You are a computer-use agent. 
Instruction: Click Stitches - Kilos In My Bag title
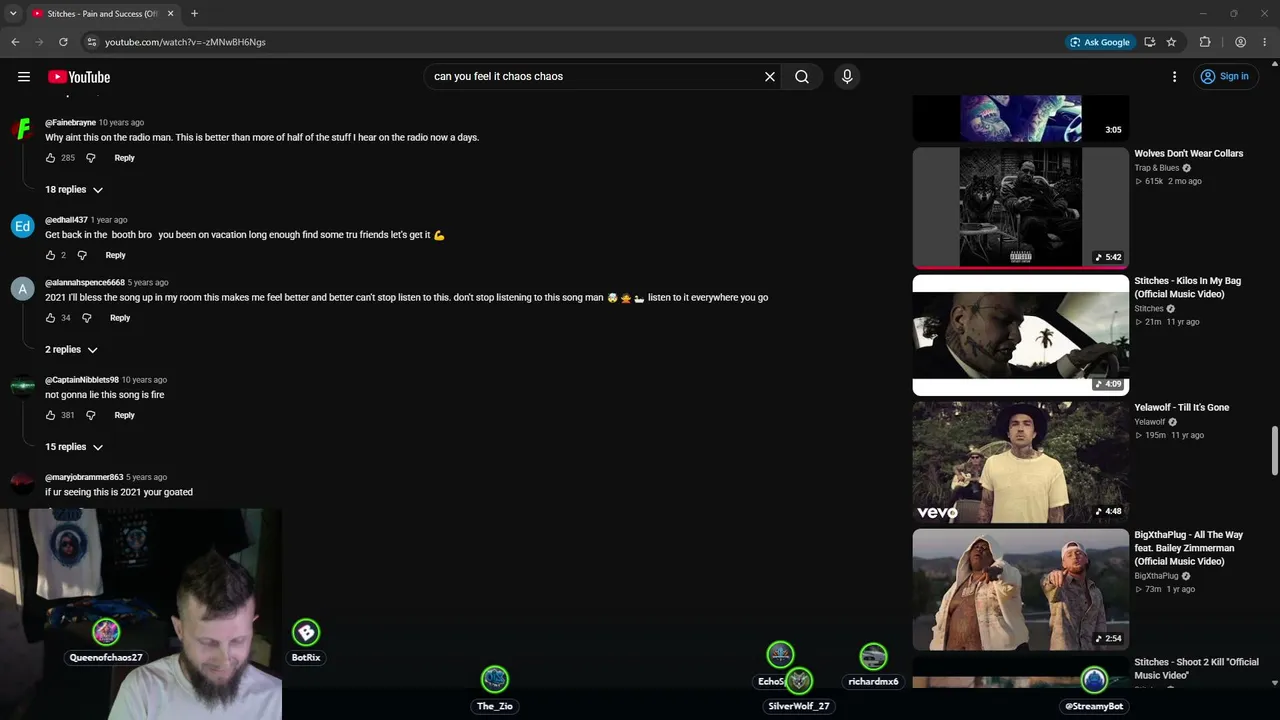coord(1187,288)
